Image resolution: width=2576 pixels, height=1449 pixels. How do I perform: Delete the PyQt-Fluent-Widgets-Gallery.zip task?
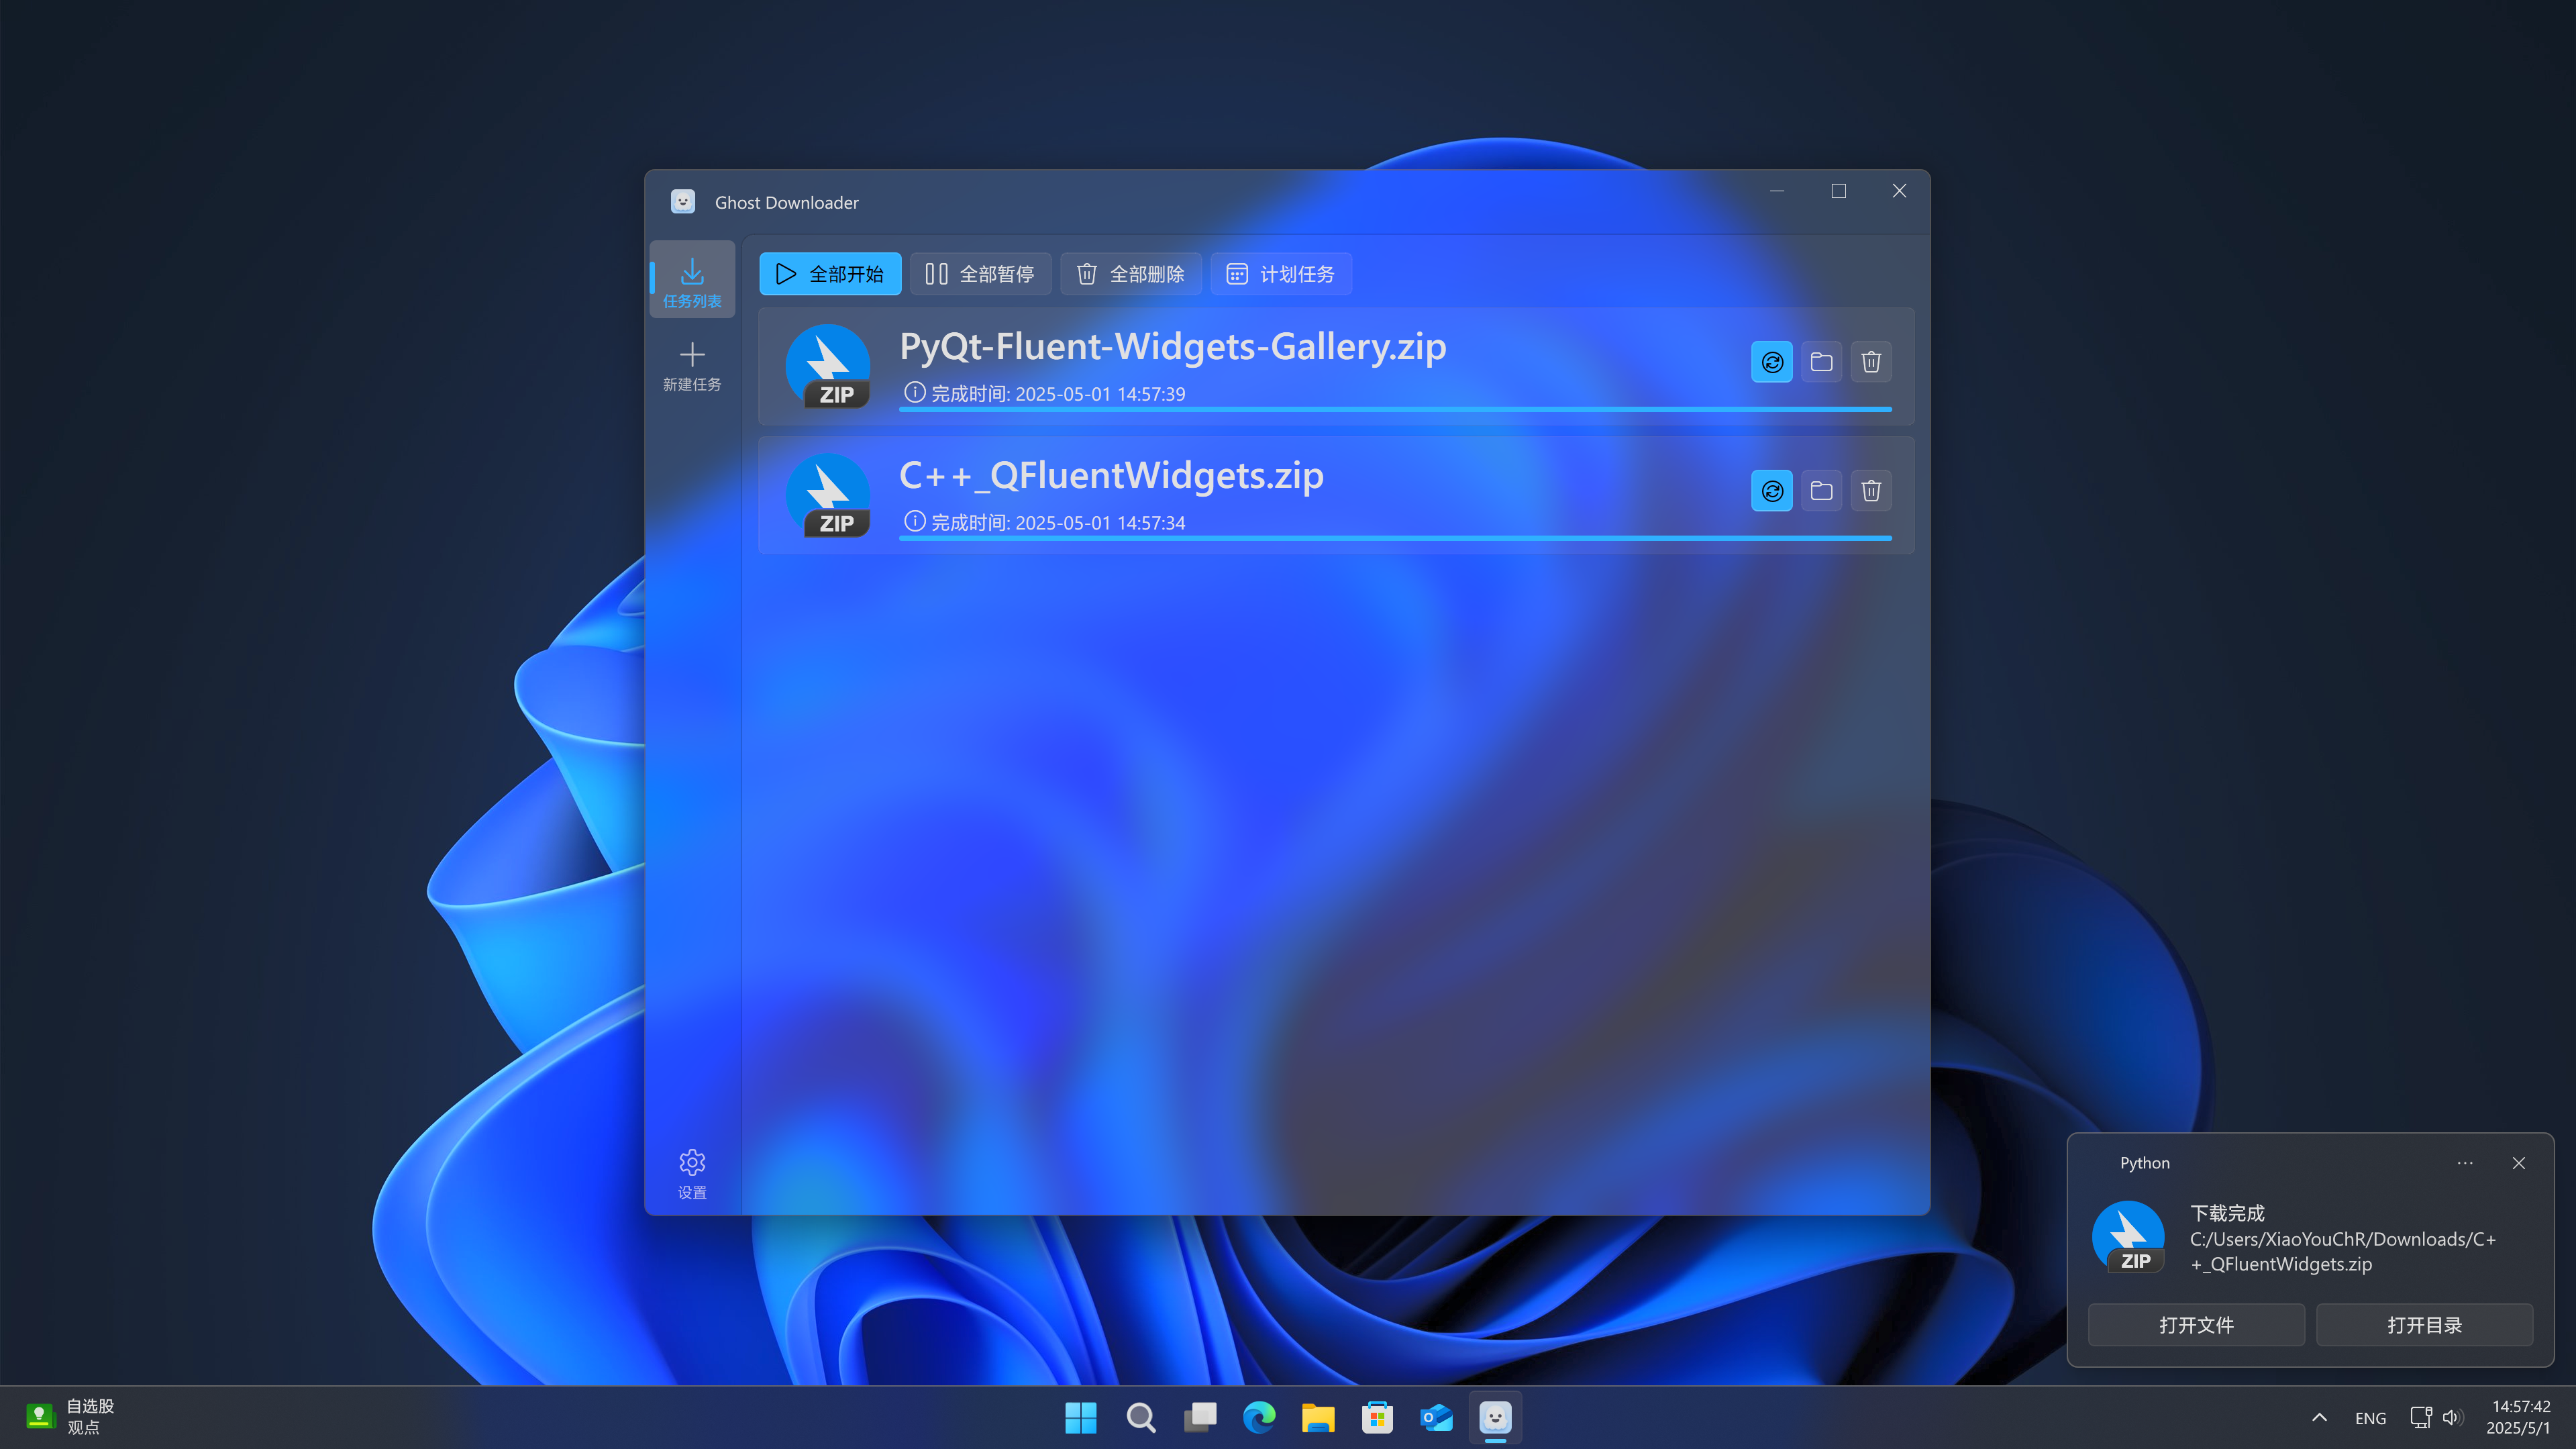coord(1871,362)
